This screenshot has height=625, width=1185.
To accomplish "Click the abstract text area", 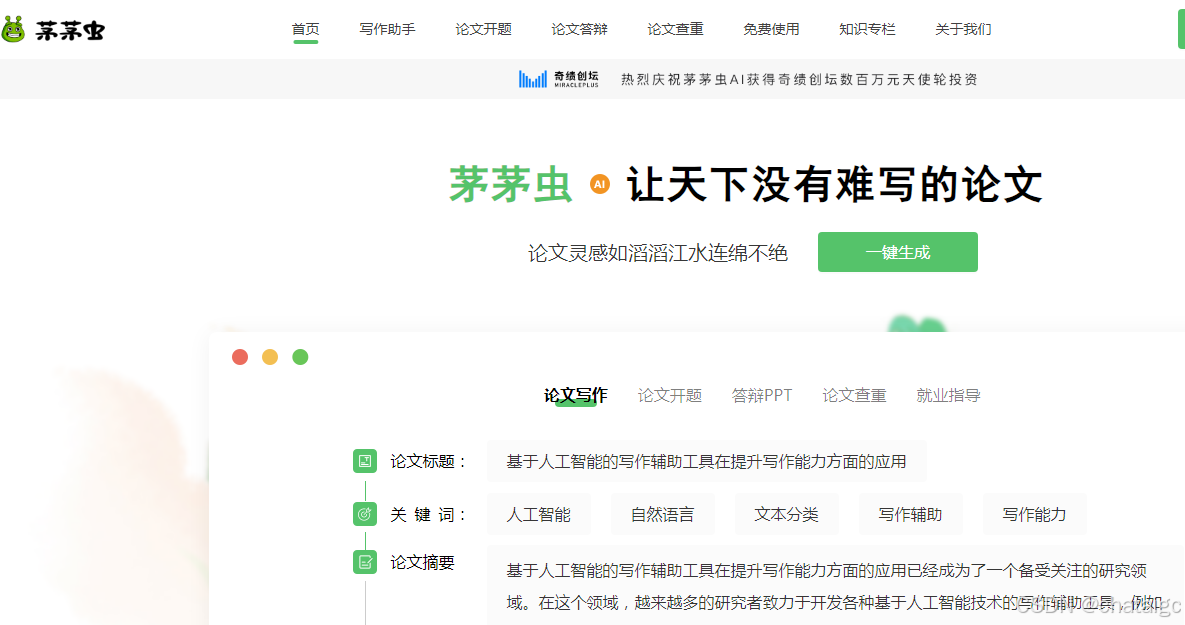I will tap(835, 586).
